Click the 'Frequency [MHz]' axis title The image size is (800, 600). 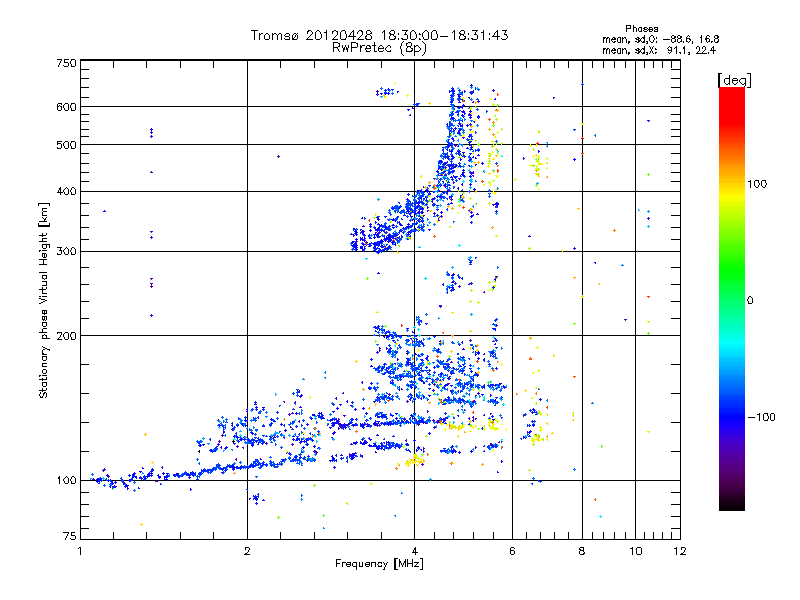coord(379,564)
